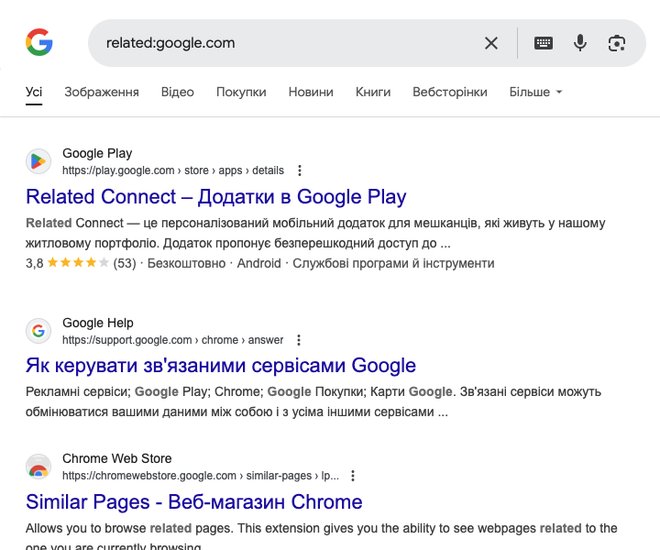Select the Усі tab

(34, 92)
